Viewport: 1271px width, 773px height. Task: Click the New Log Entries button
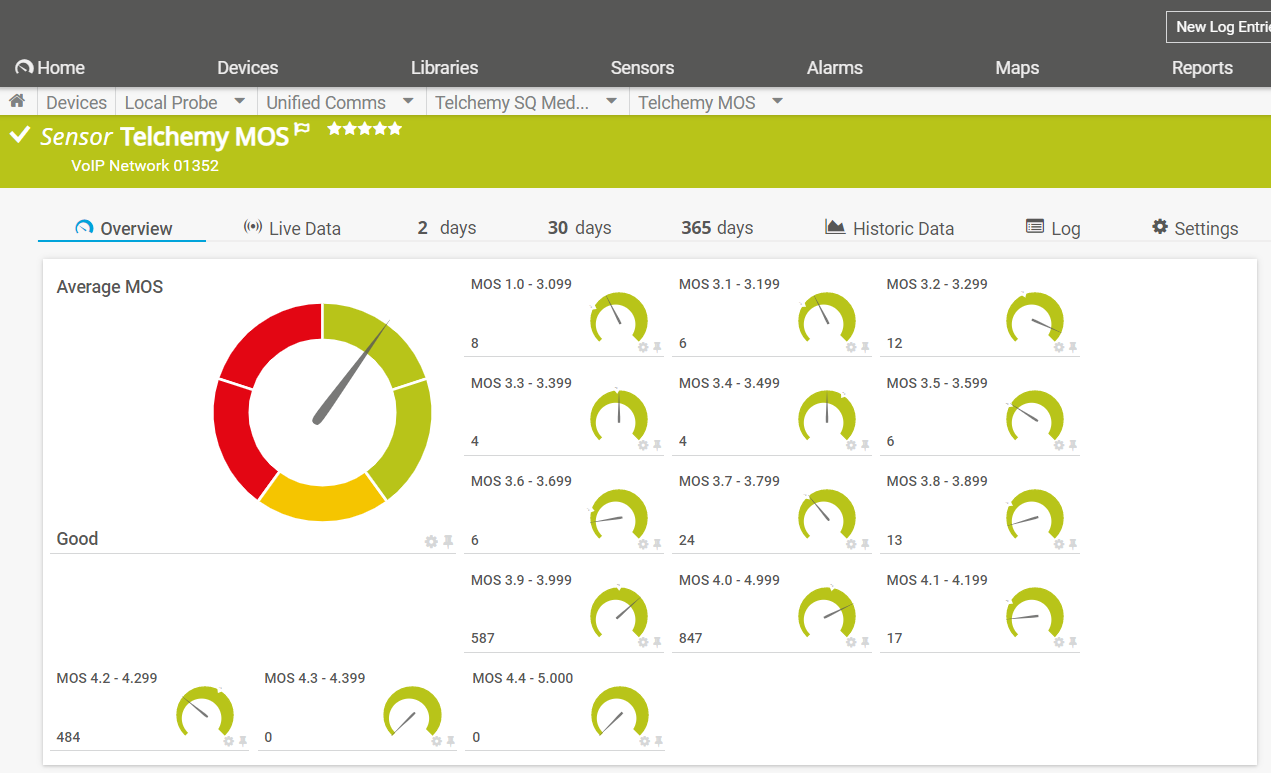(1220, 27)
